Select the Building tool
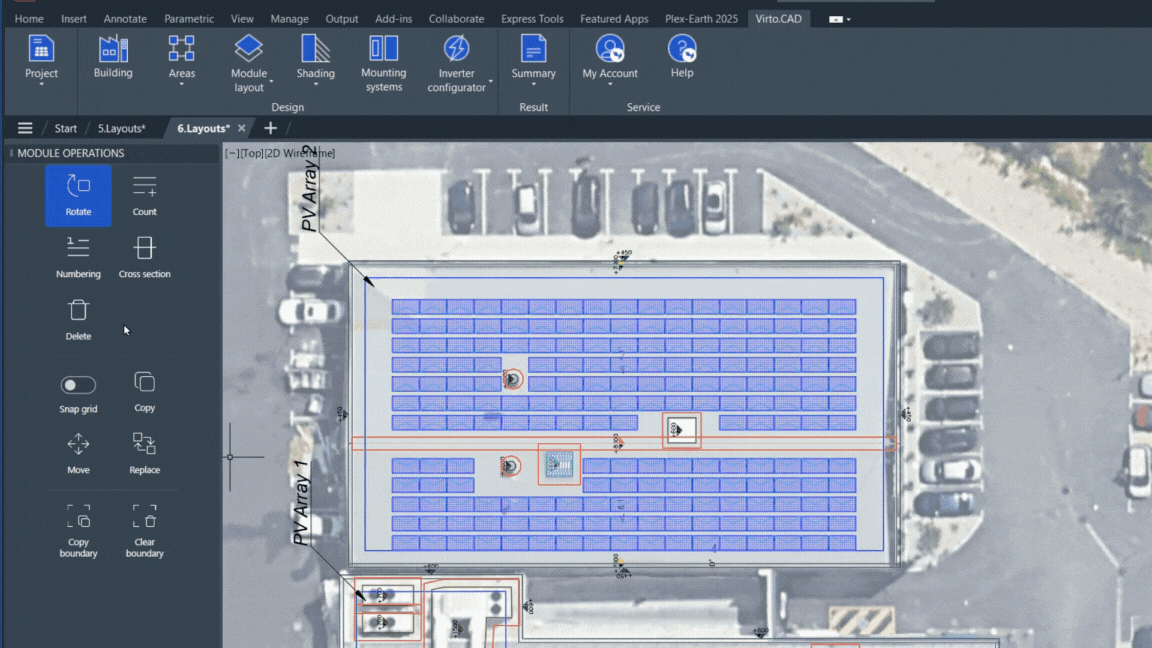 click(113, 57)
